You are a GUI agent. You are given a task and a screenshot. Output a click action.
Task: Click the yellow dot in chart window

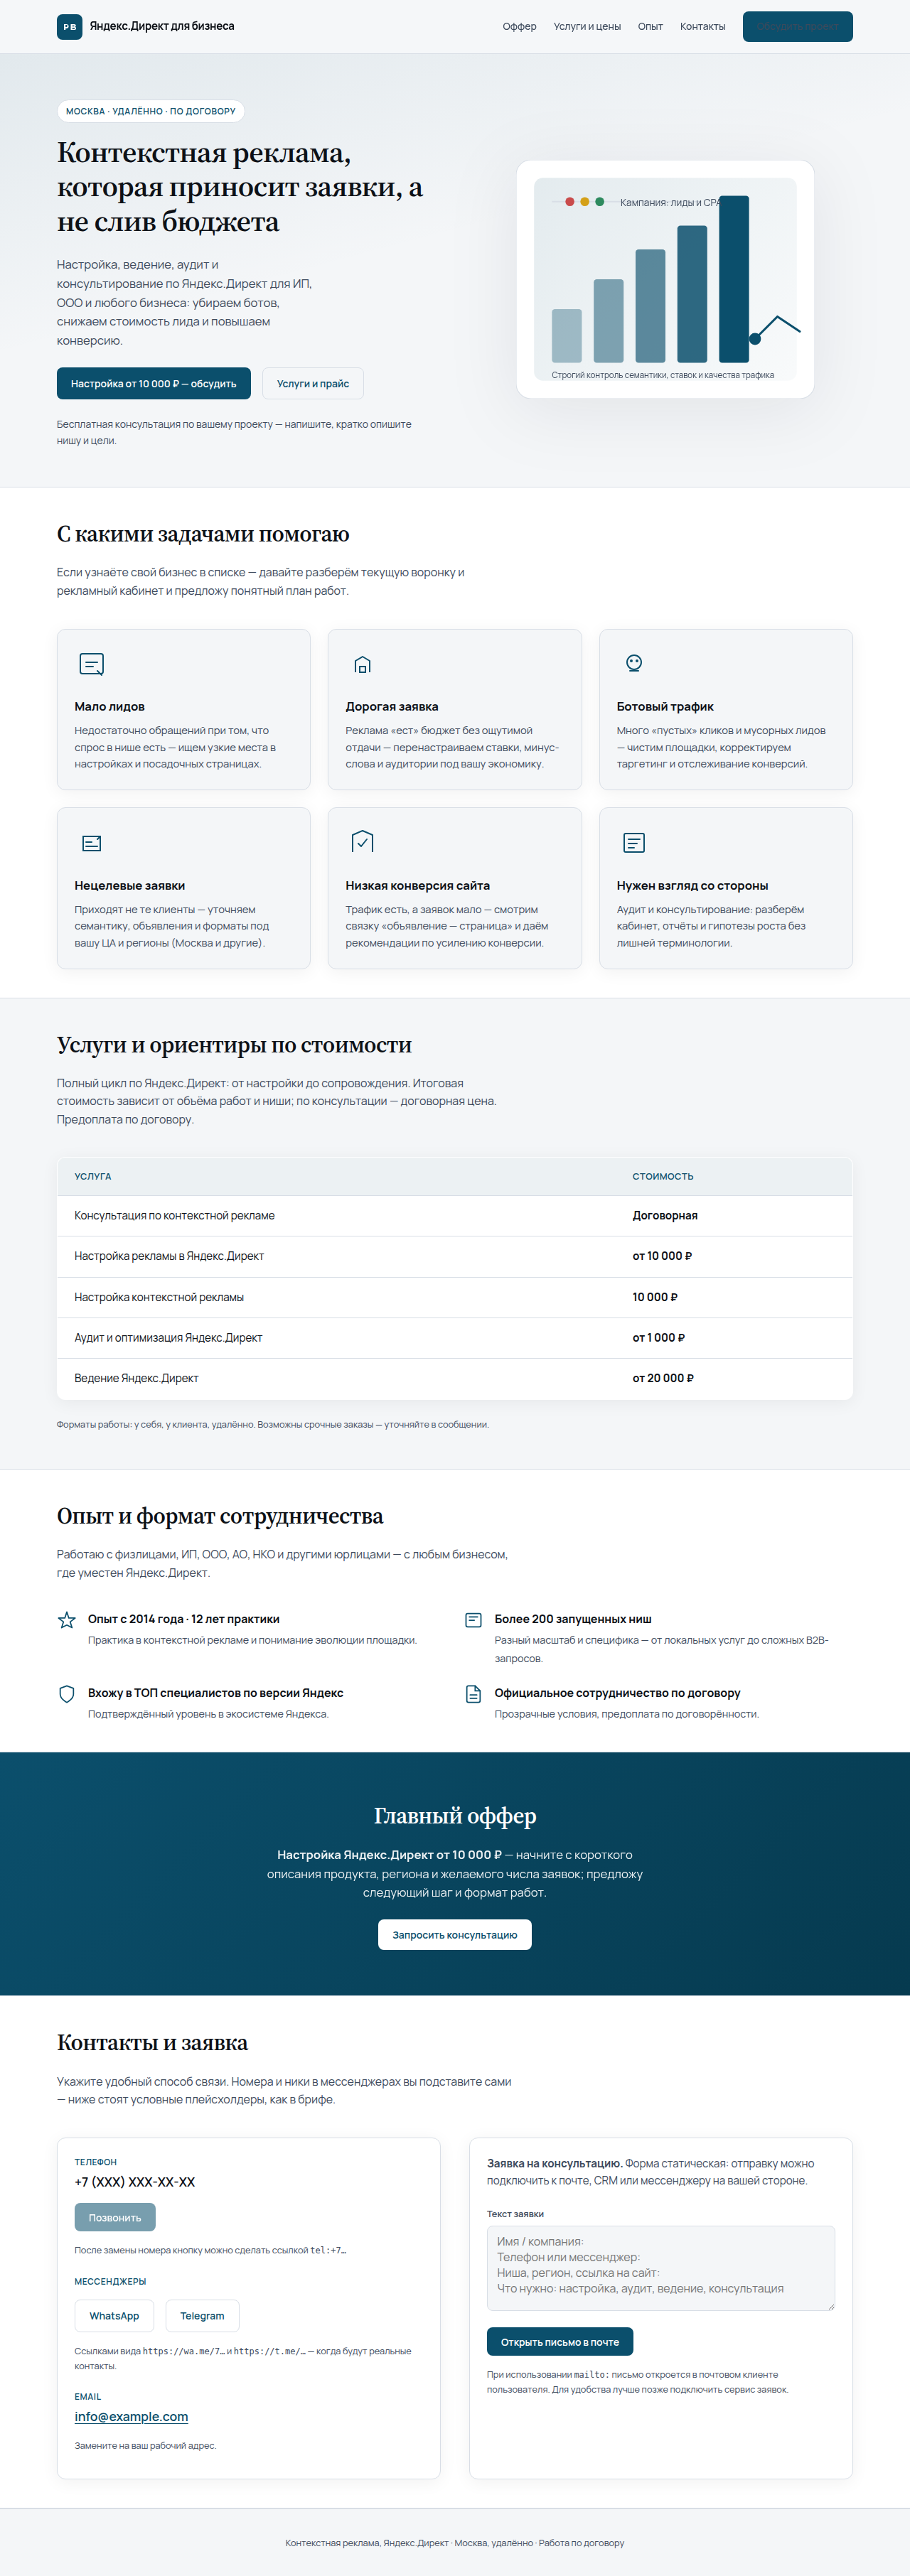pyautogui.click(x=585, y=202)
